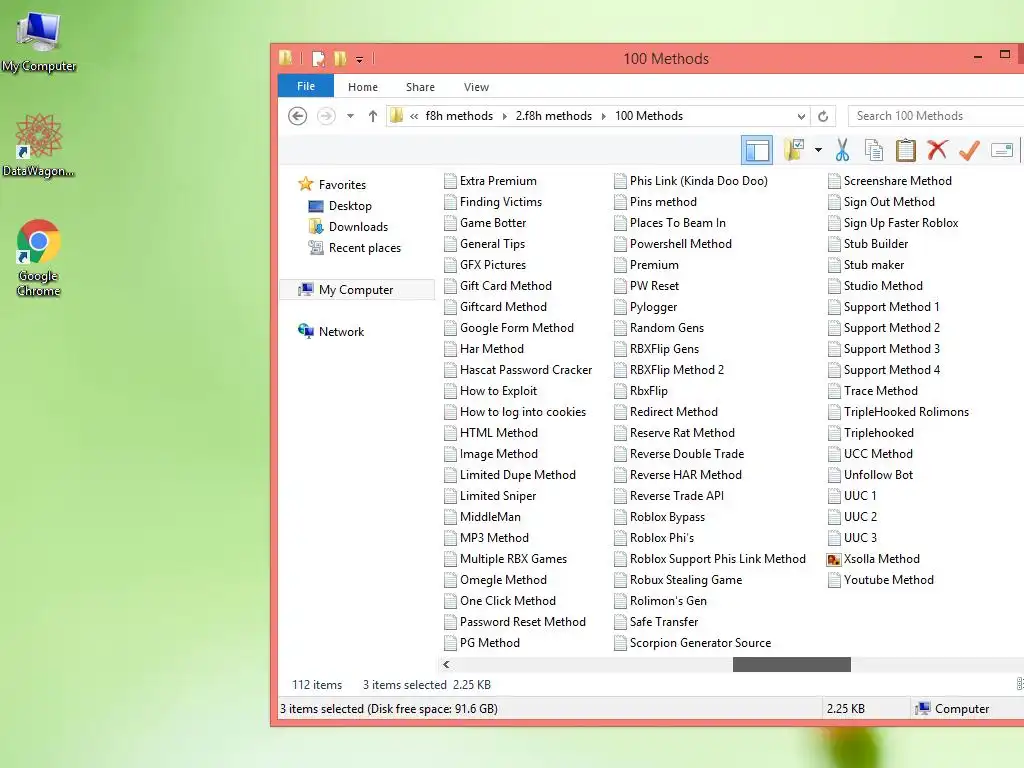Click the Computer status bar entry
Viewport: 1024px width, 768px height.
coord(953,709)
